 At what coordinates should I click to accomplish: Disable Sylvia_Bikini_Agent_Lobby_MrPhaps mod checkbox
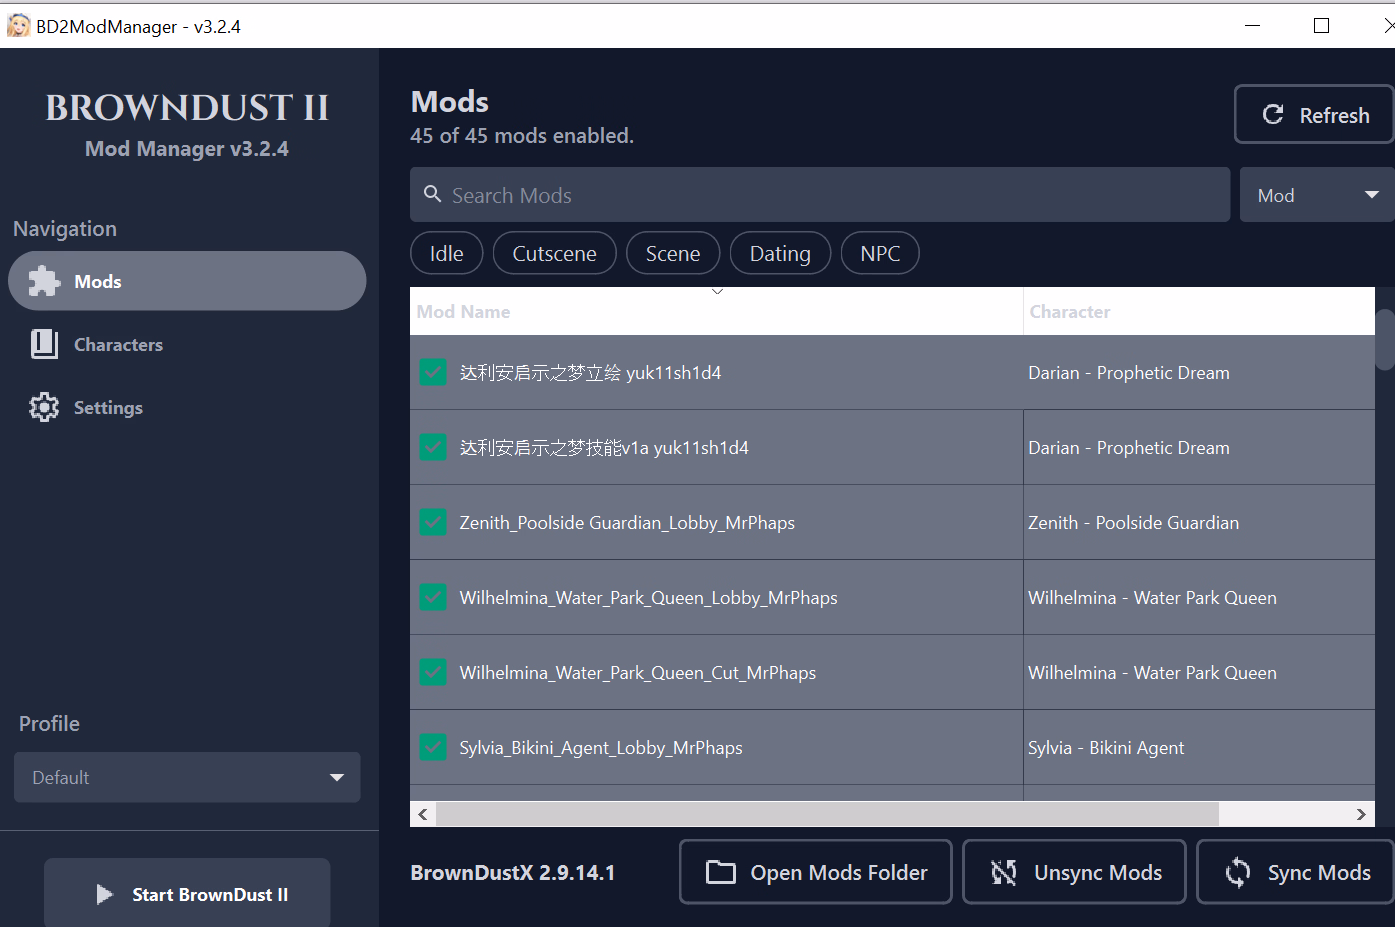click(433, 747)
